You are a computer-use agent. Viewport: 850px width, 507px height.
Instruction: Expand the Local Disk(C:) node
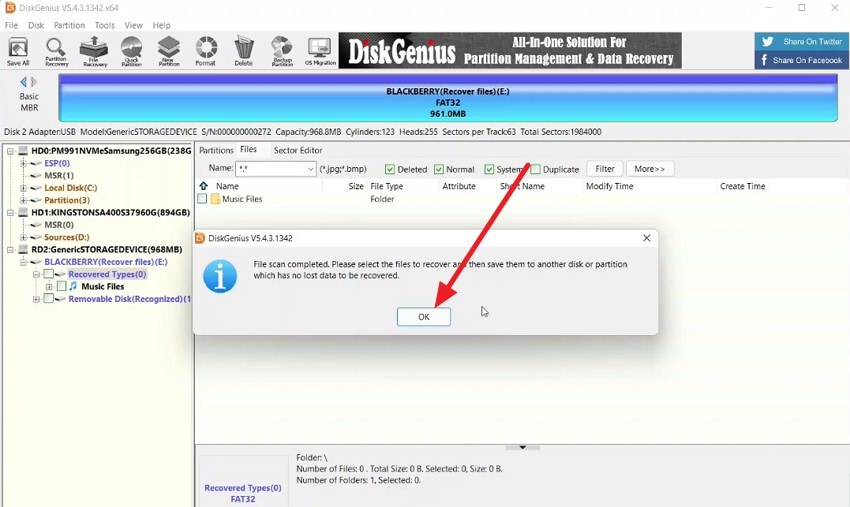click(x=23, y=188)
